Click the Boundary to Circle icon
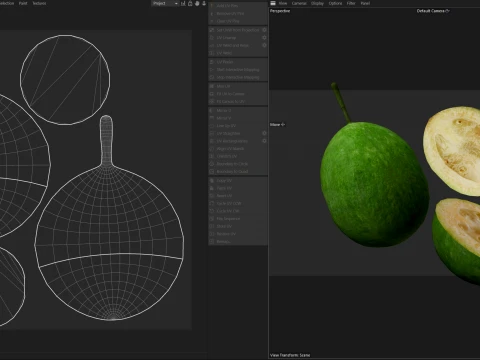Screen dimensions: 480x360 tap(211, 164)
